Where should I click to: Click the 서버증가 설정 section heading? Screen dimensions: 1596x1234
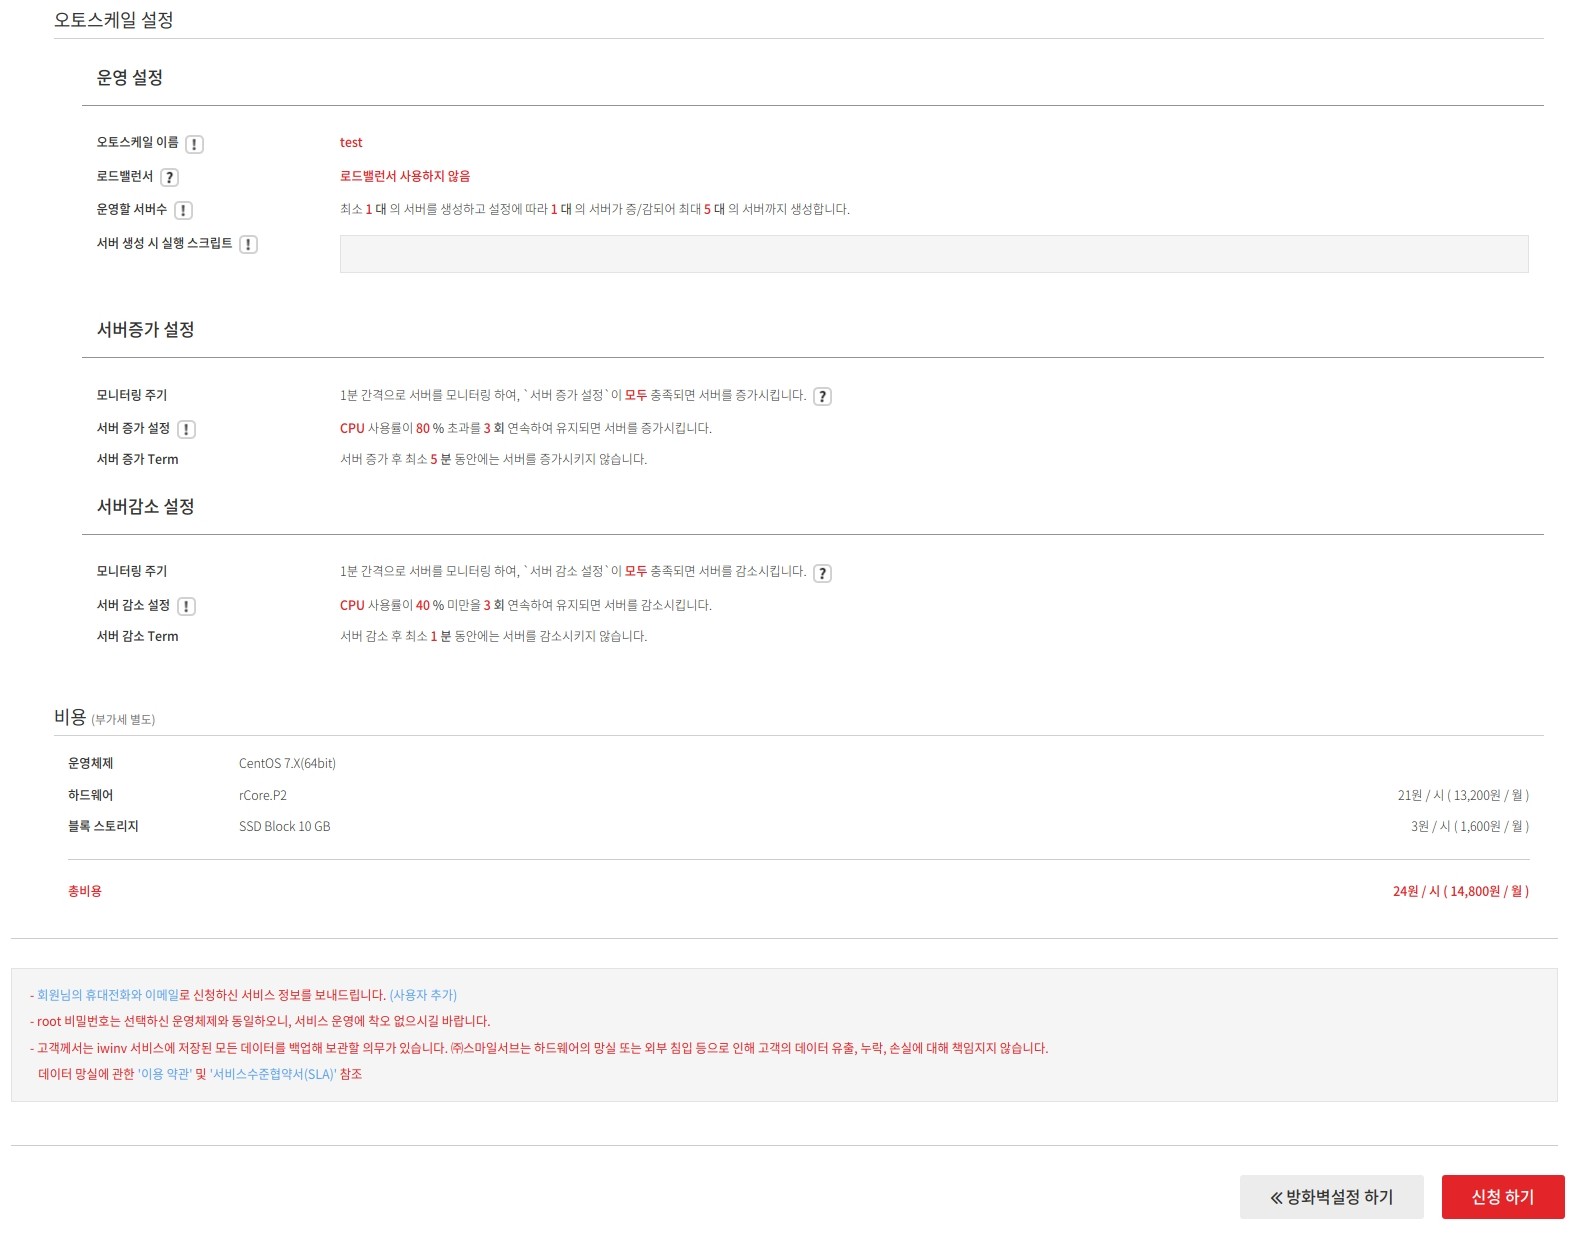pyautogui.click(x=146, y=330)
